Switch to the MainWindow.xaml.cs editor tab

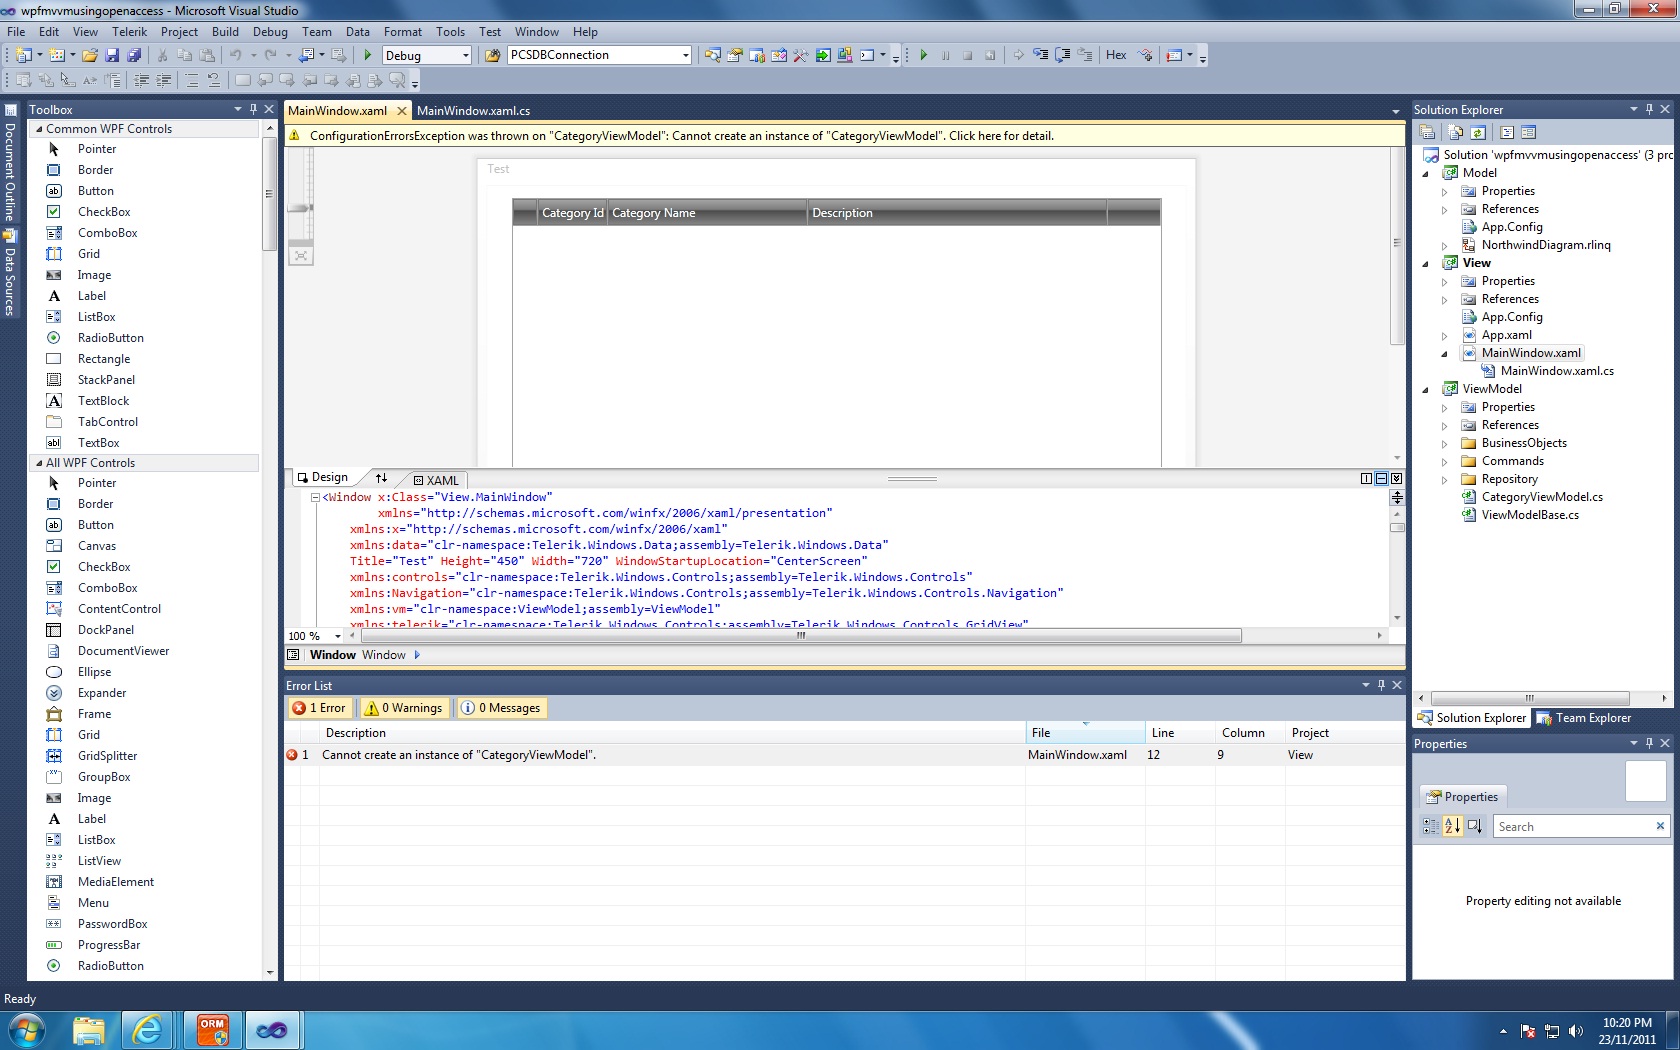click(473, 111)
